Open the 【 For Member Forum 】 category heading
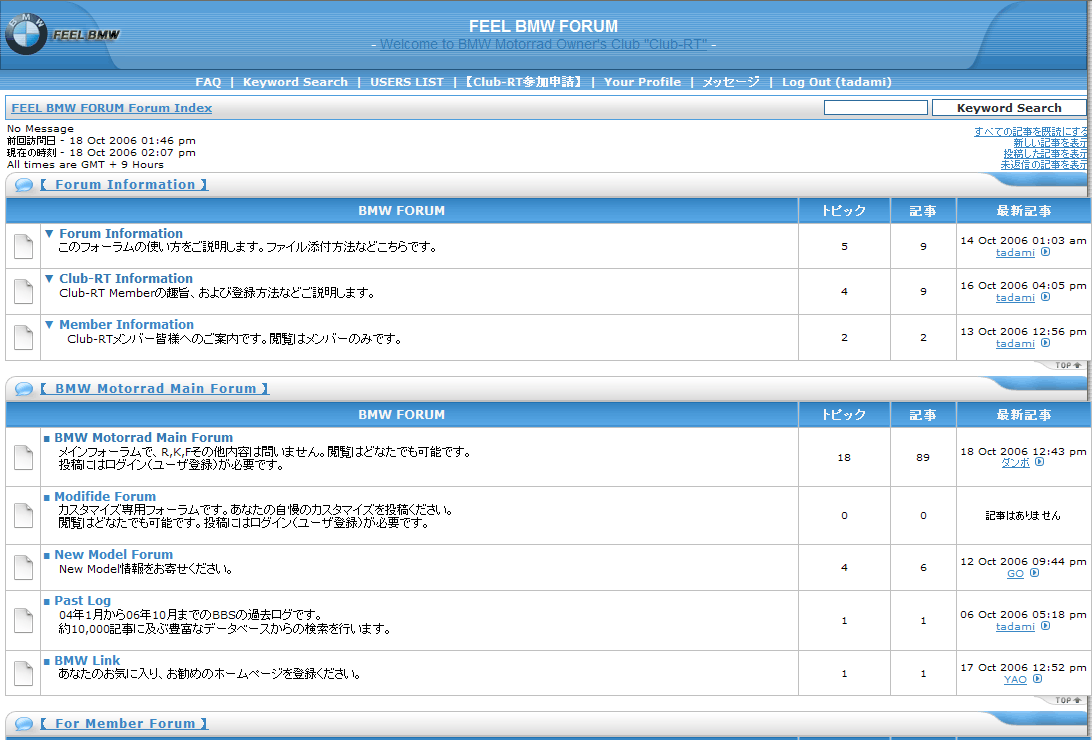The height and width of the screenshot is (740, 1092). pyautogui.click(x=124, y=723)
